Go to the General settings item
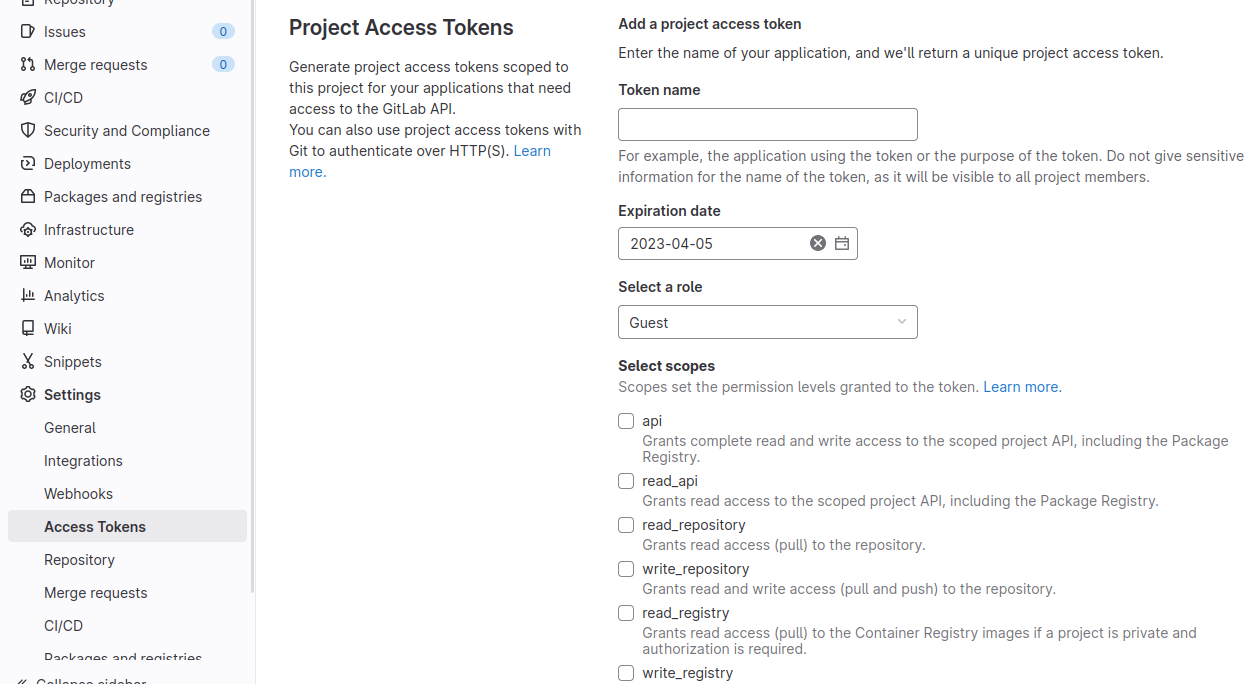This screenshot has width=1260, height=684. click(70, 428)
